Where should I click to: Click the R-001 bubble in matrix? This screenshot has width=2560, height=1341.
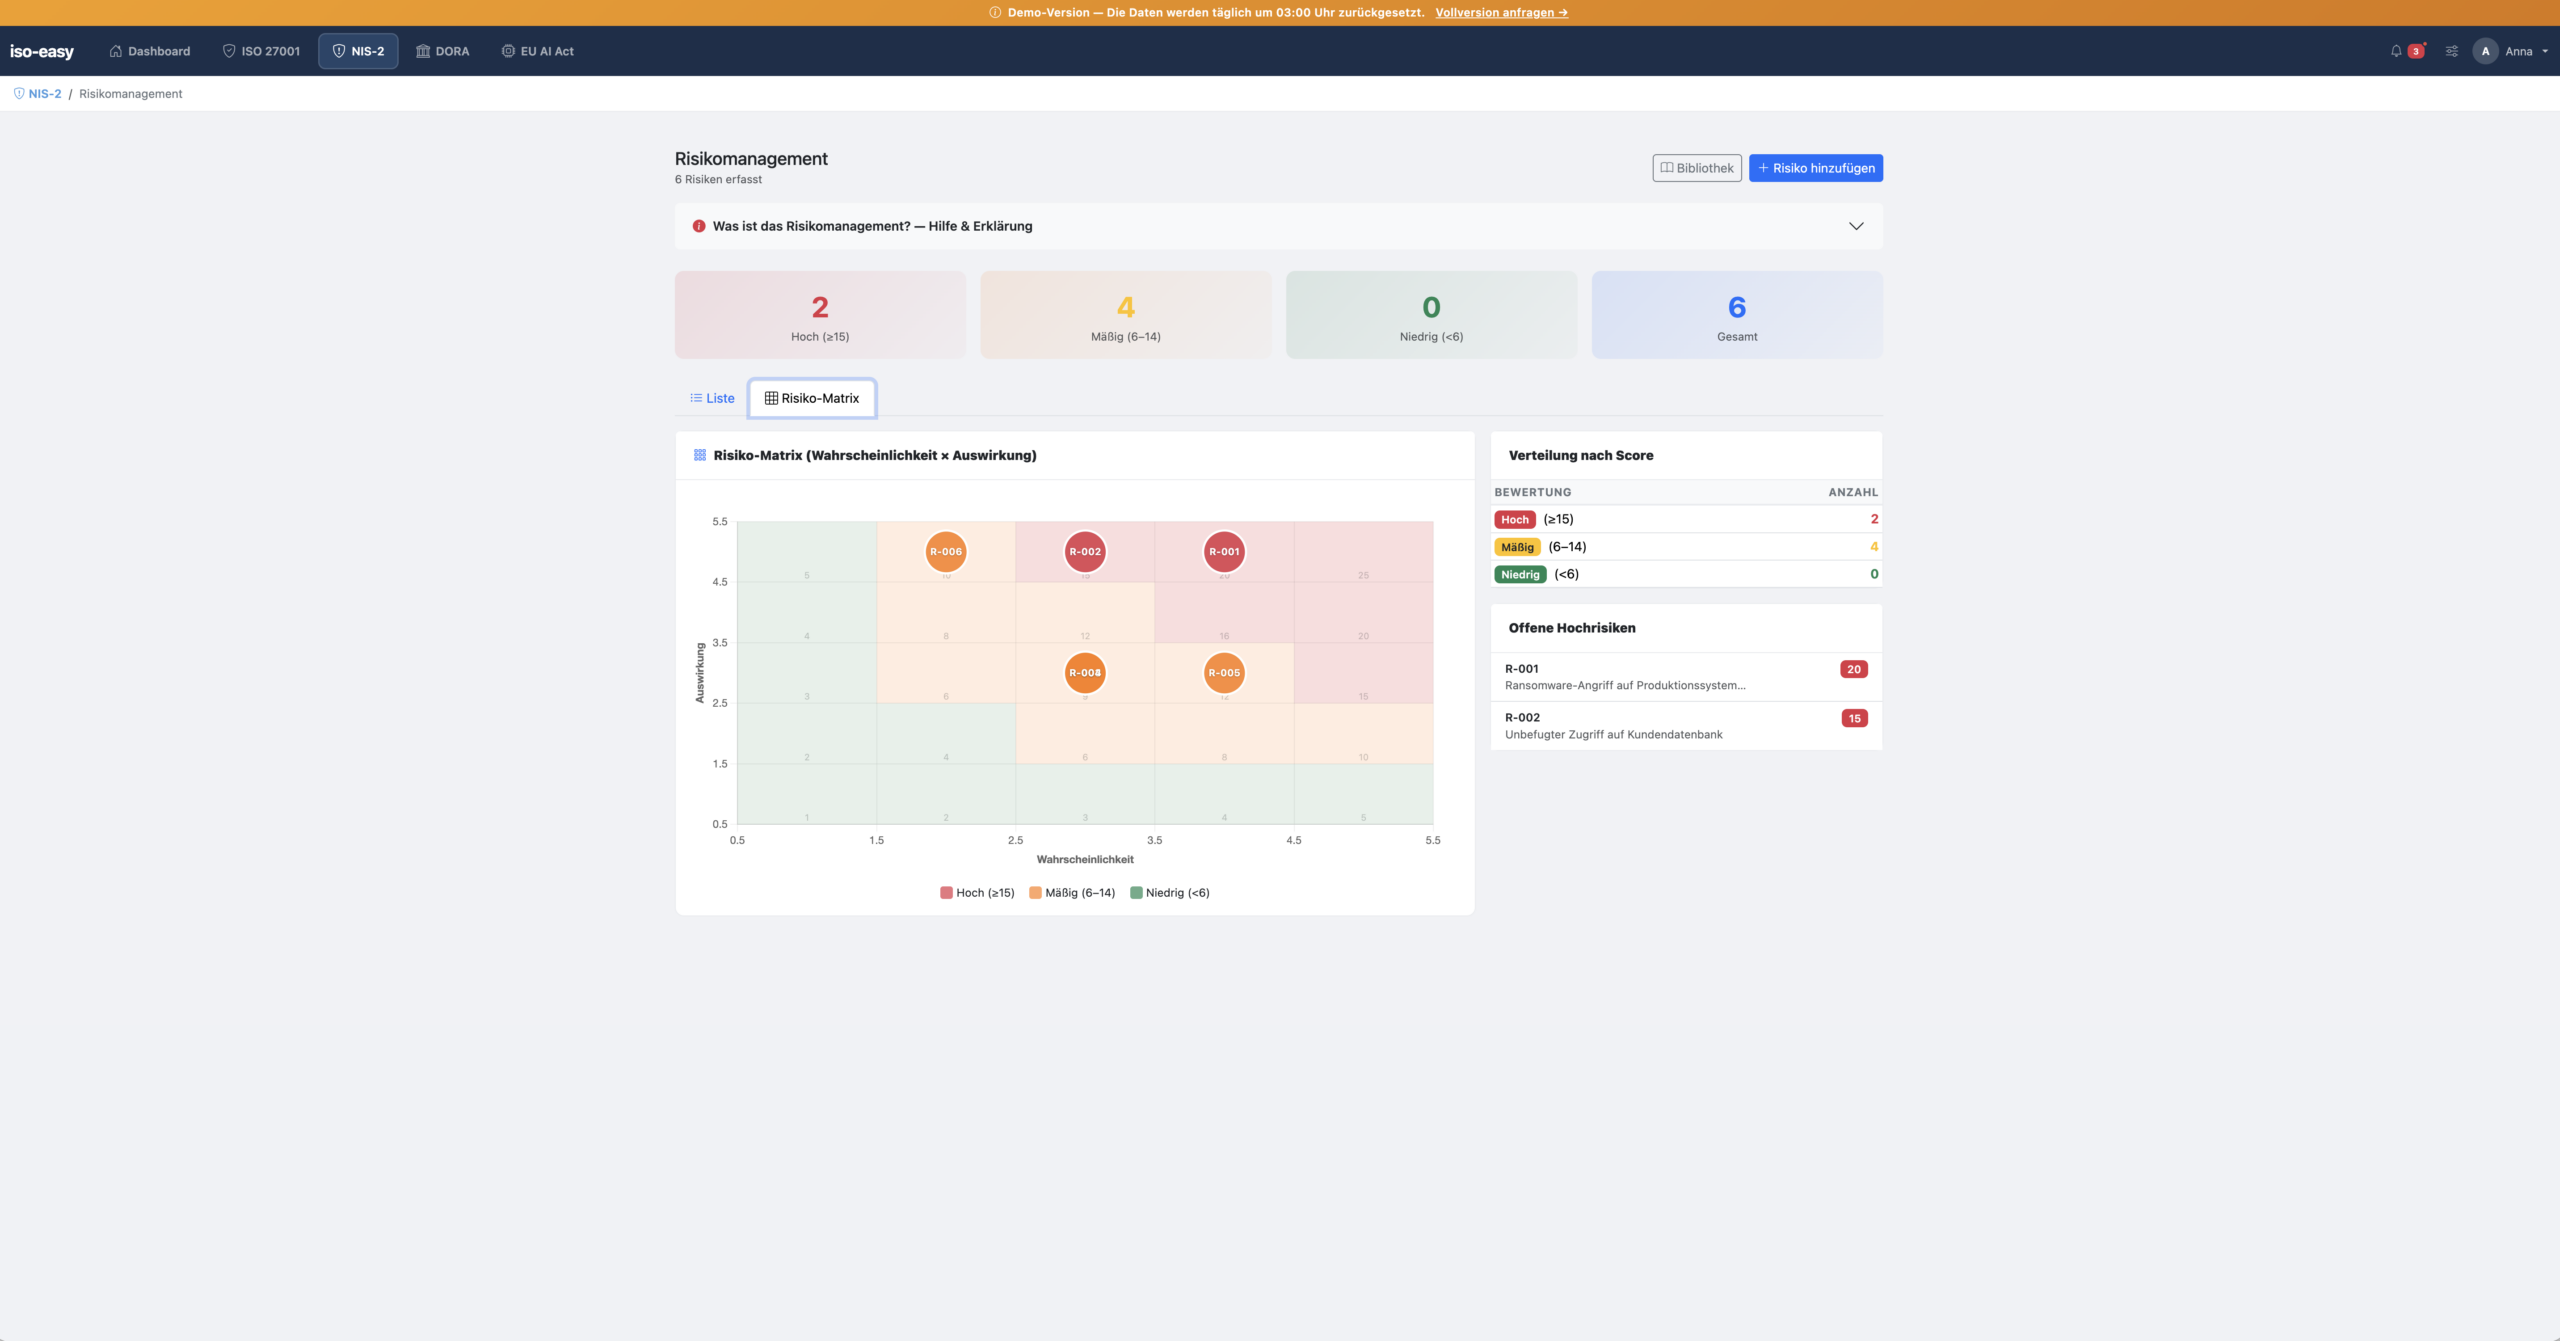pyautogui.click(x=1224, y=551)
